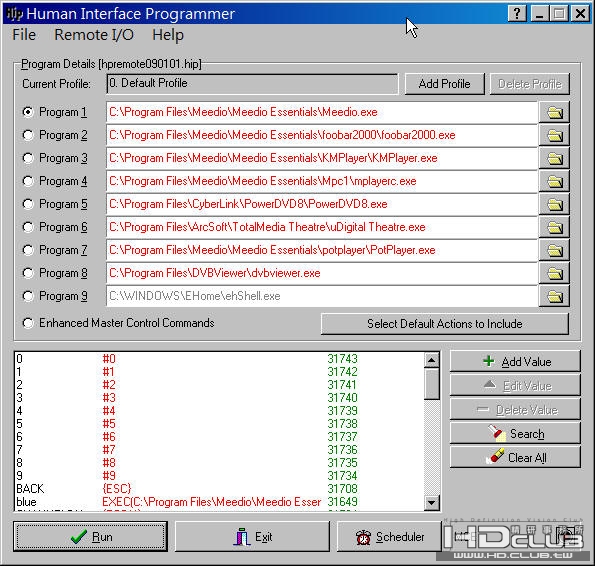Screen dimensions: 595x566
Task: Select list row with value 31738
Action: [x=219, y=423]
